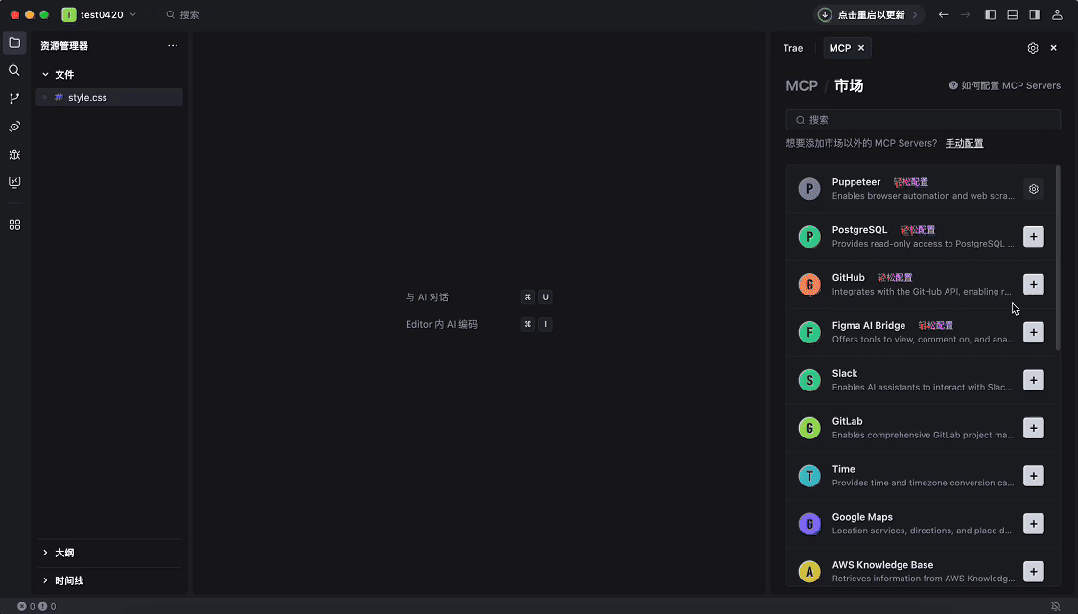The height and width of the screenshot is (614, 1078).
Task: Toggle the left sidebar layout icon
Action: [x=991, y=14]
